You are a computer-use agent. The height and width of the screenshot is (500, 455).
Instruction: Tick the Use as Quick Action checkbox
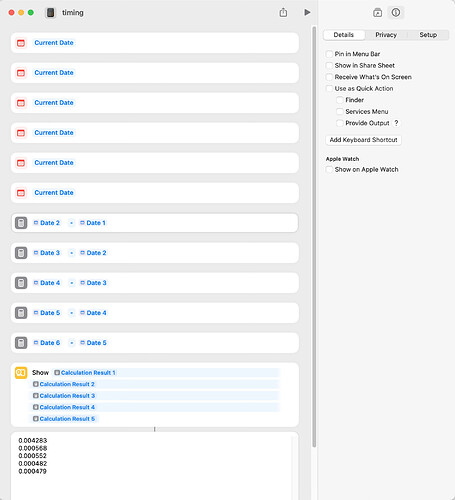pos(329,89)
